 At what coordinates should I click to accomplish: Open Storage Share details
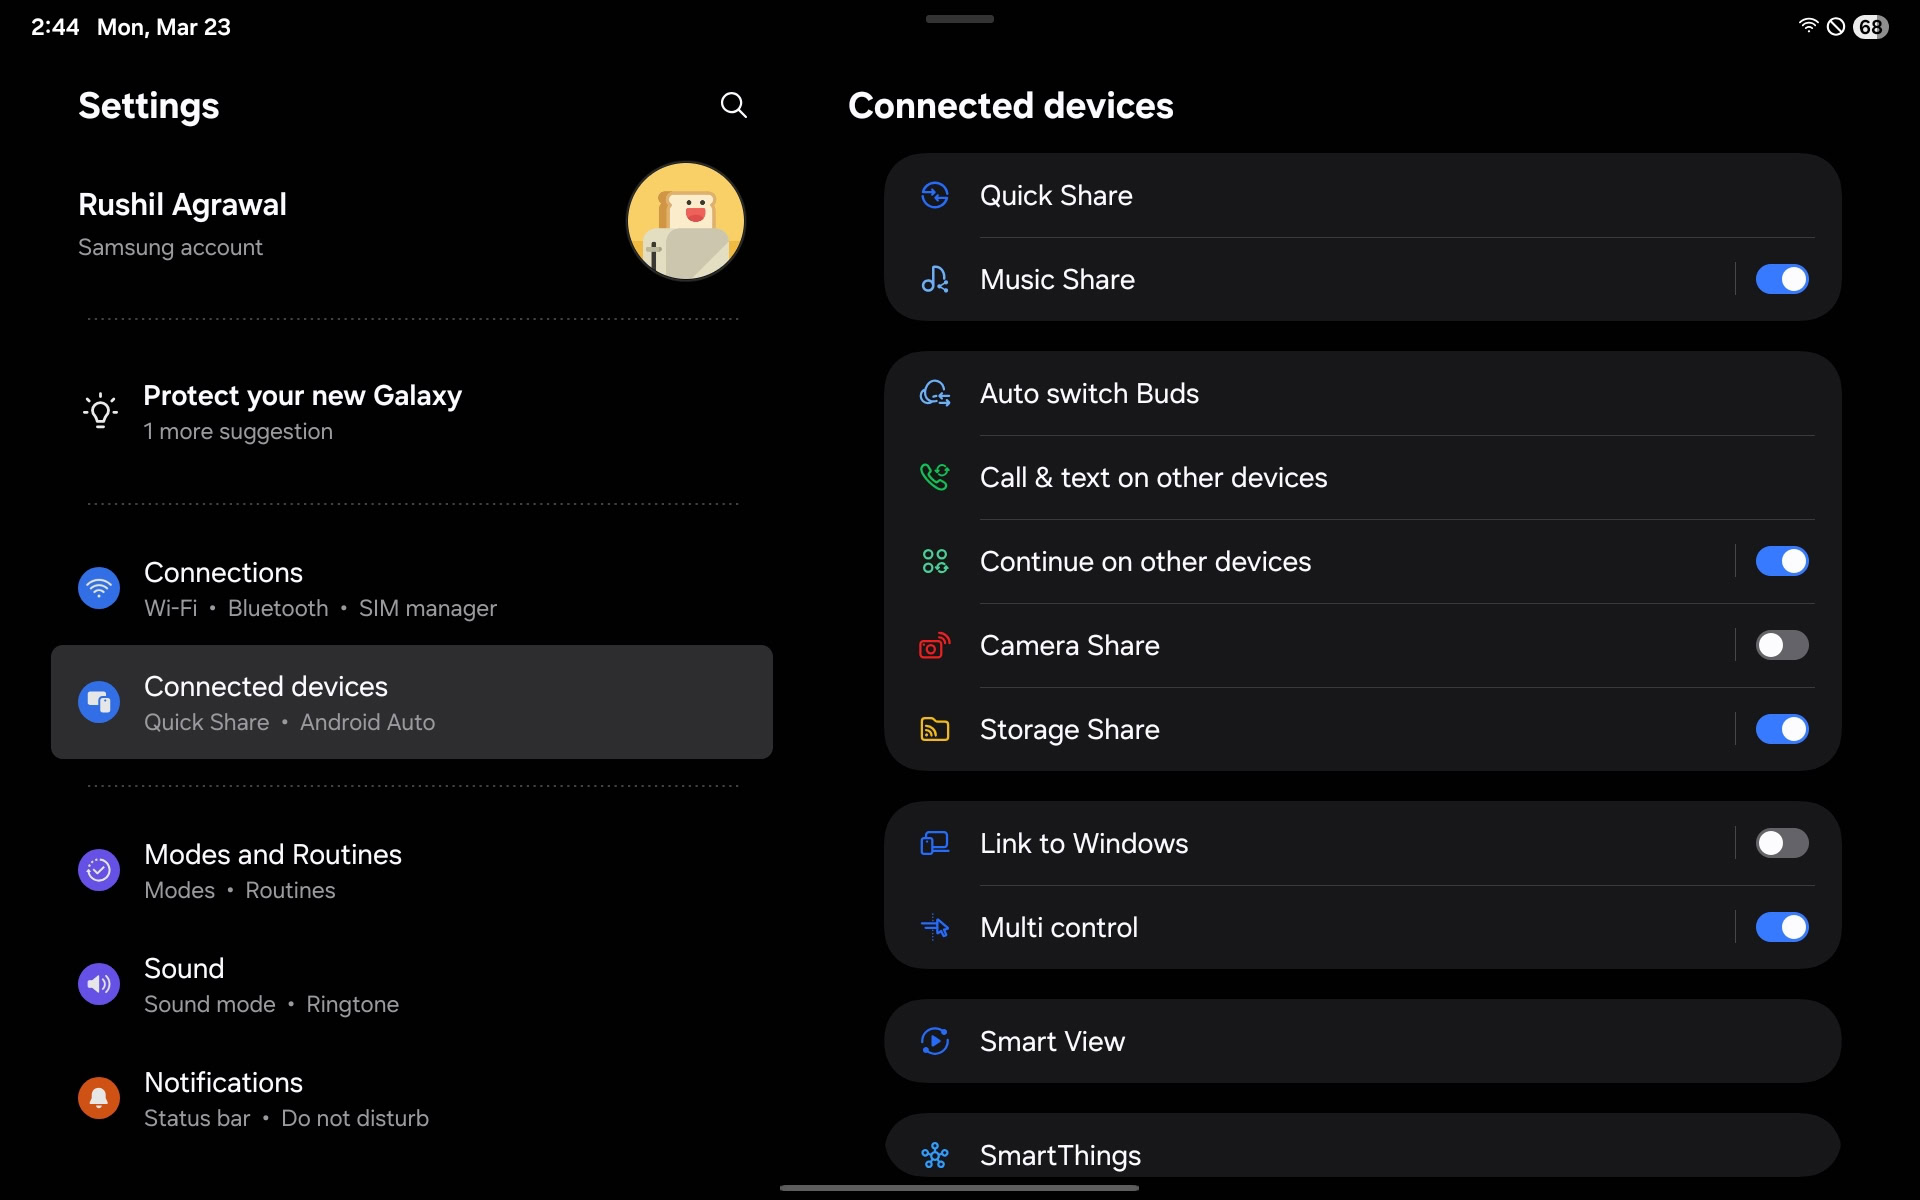tap(1308, 729)
